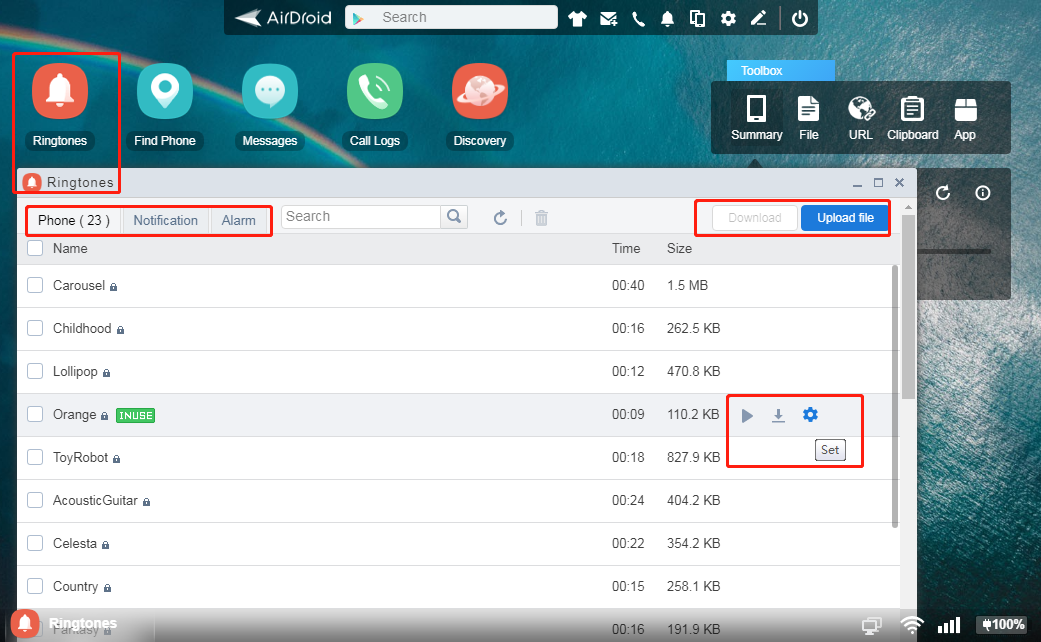Image resolution: width=1041 pixels, height=642 pixels.
Task: Open the Messages app icon
Action: tap(270, 93)
